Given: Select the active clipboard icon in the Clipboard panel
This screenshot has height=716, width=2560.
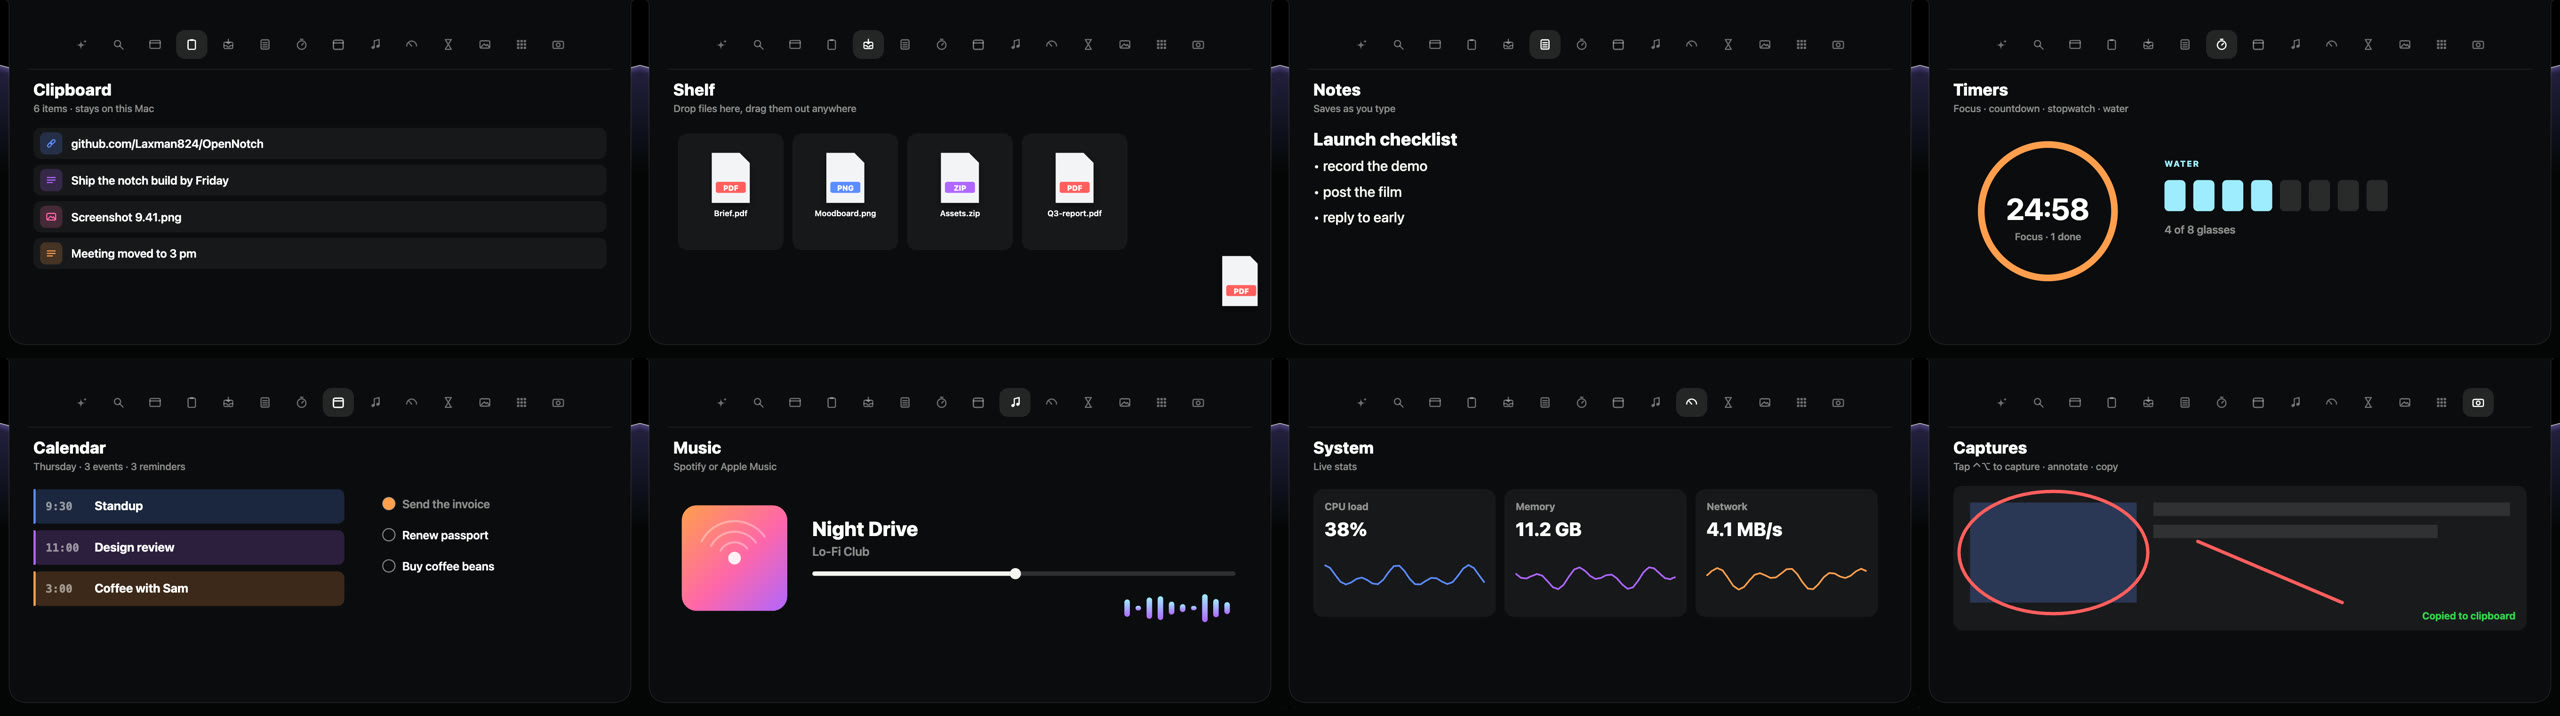Looking at the screenshot, I should tap(191, 45).
